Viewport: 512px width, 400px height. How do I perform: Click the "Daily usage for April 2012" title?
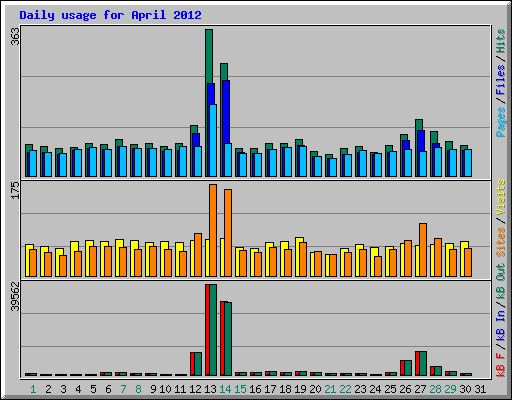(x=110, y=15)
